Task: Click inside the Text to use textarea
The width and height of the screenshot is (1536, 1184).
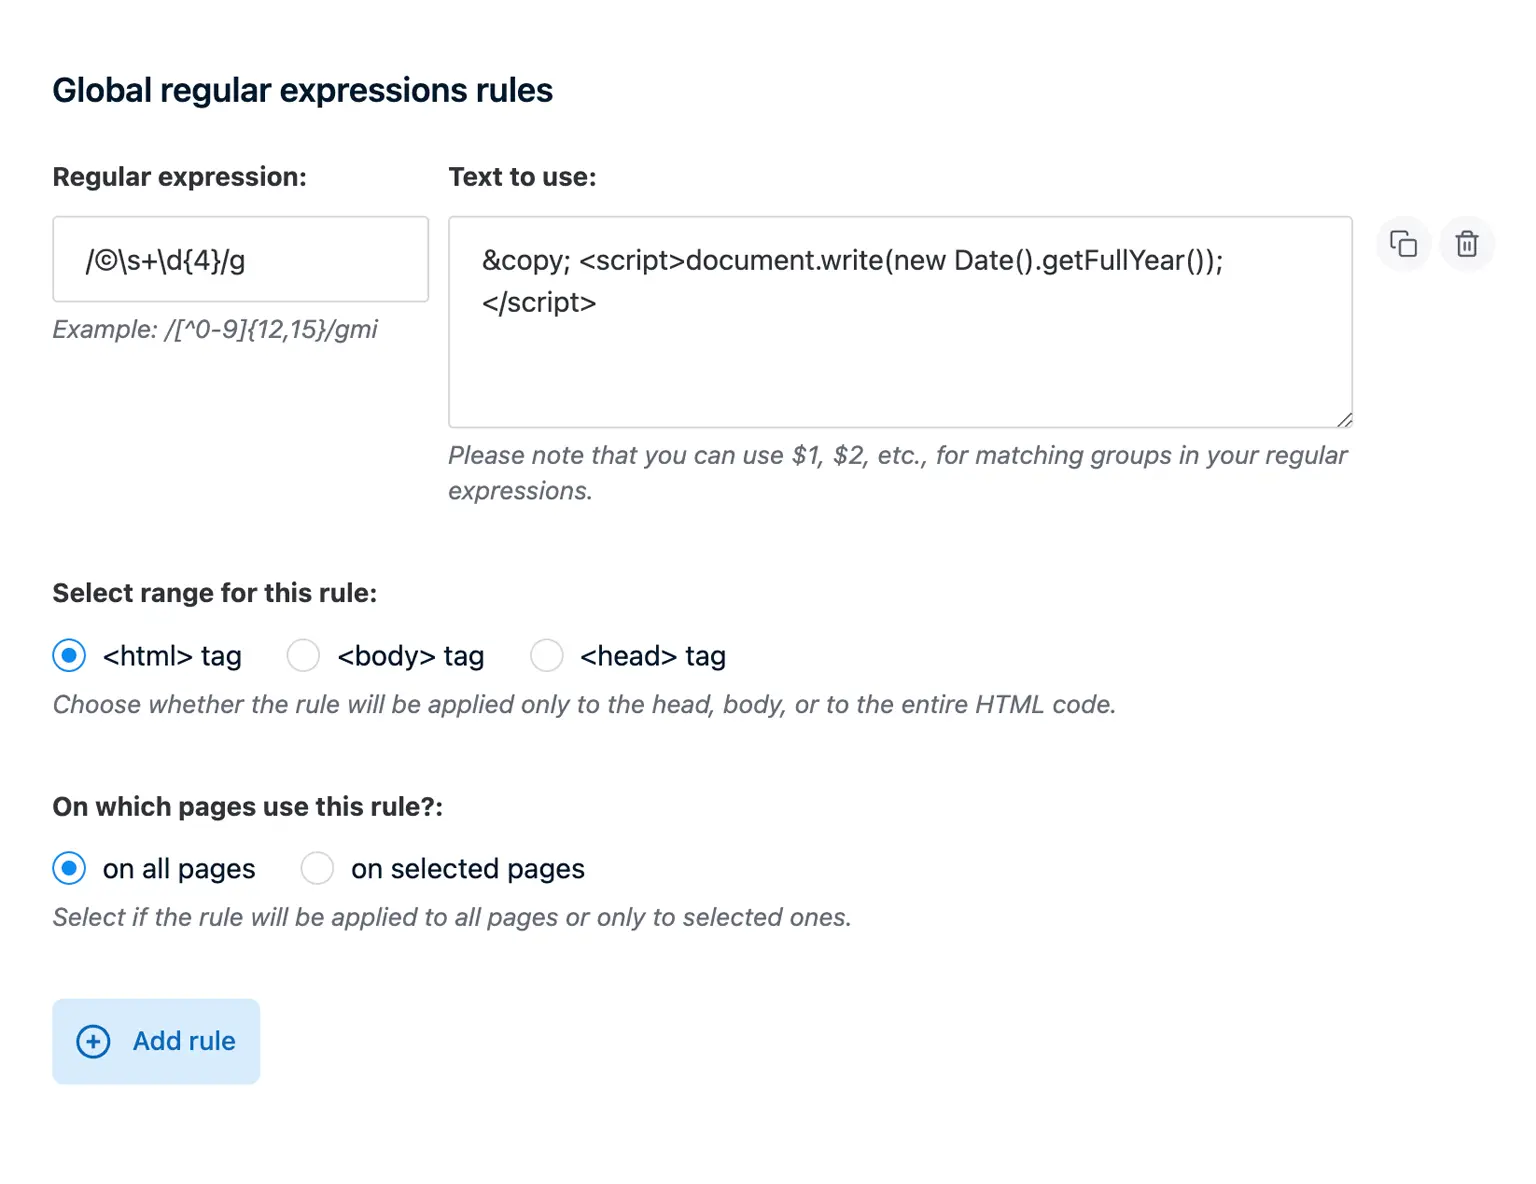Action: (x=900, y=320)
